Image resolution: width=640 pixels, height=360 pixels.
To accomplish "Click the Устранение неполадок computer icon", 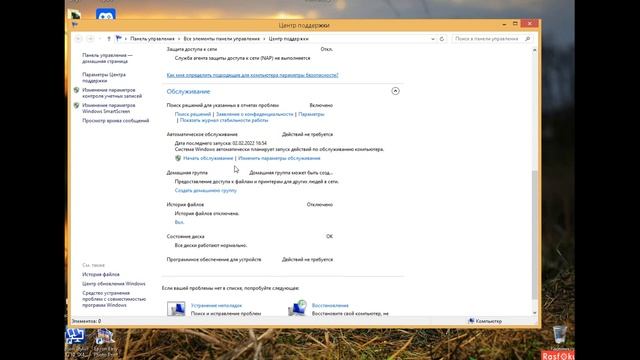I will coord(176,309).
